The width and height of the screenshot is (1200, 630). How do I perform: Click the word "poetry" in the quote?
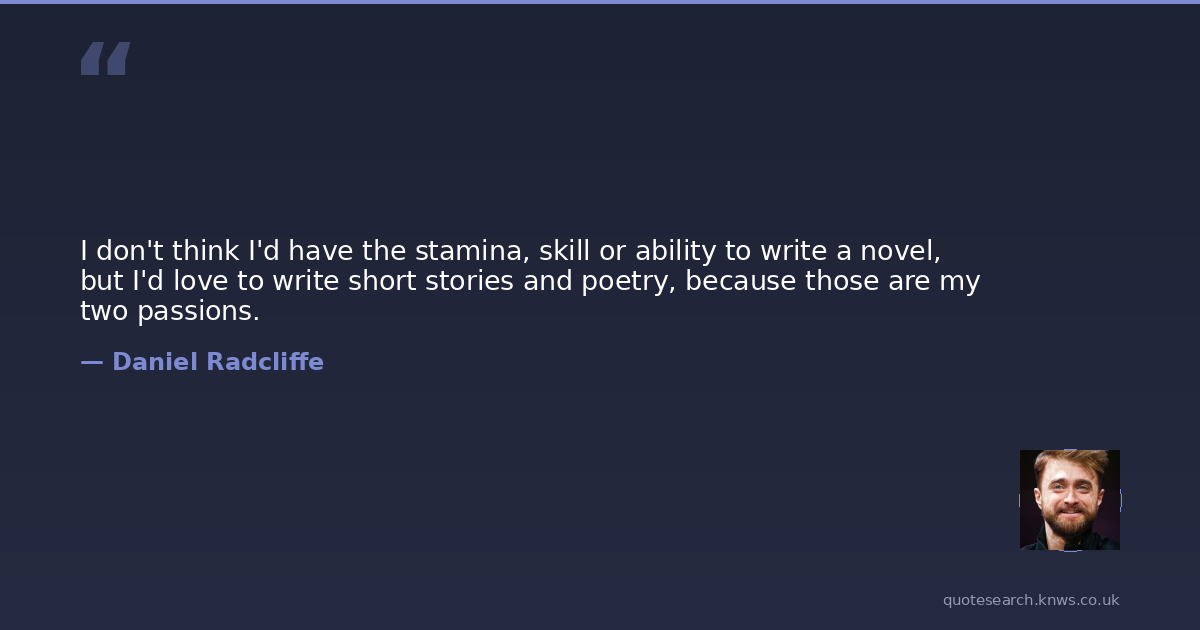[628, 282]
